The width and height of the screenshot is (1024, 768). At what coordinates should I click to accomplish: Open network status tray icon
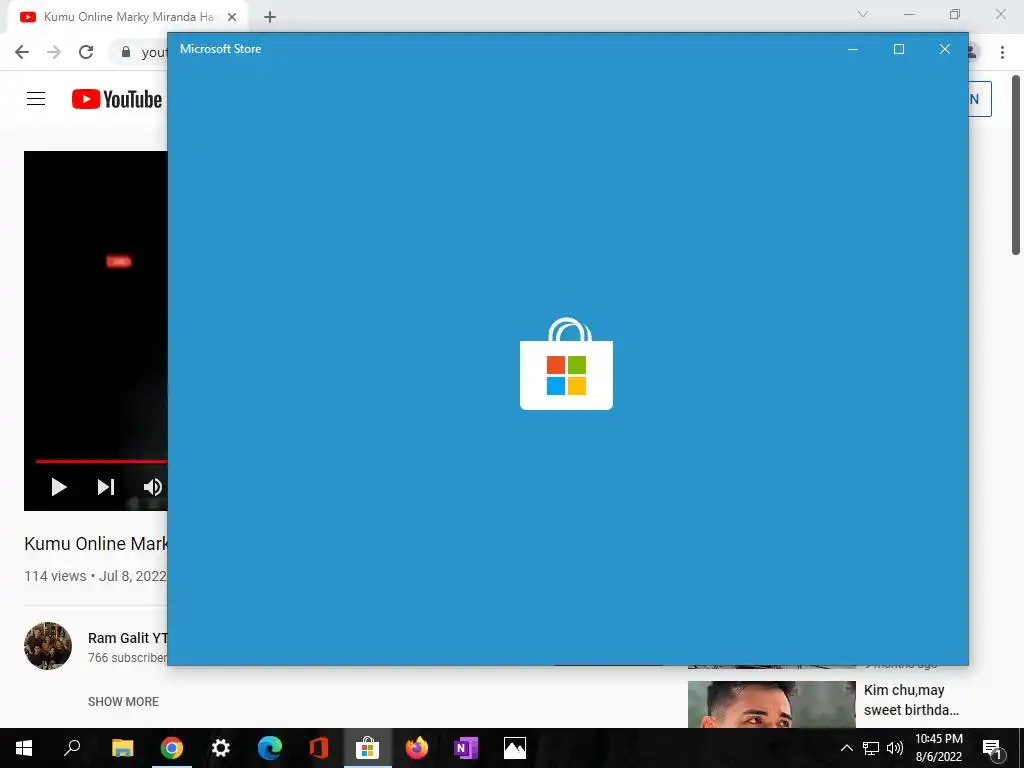[x=871, y=748]
